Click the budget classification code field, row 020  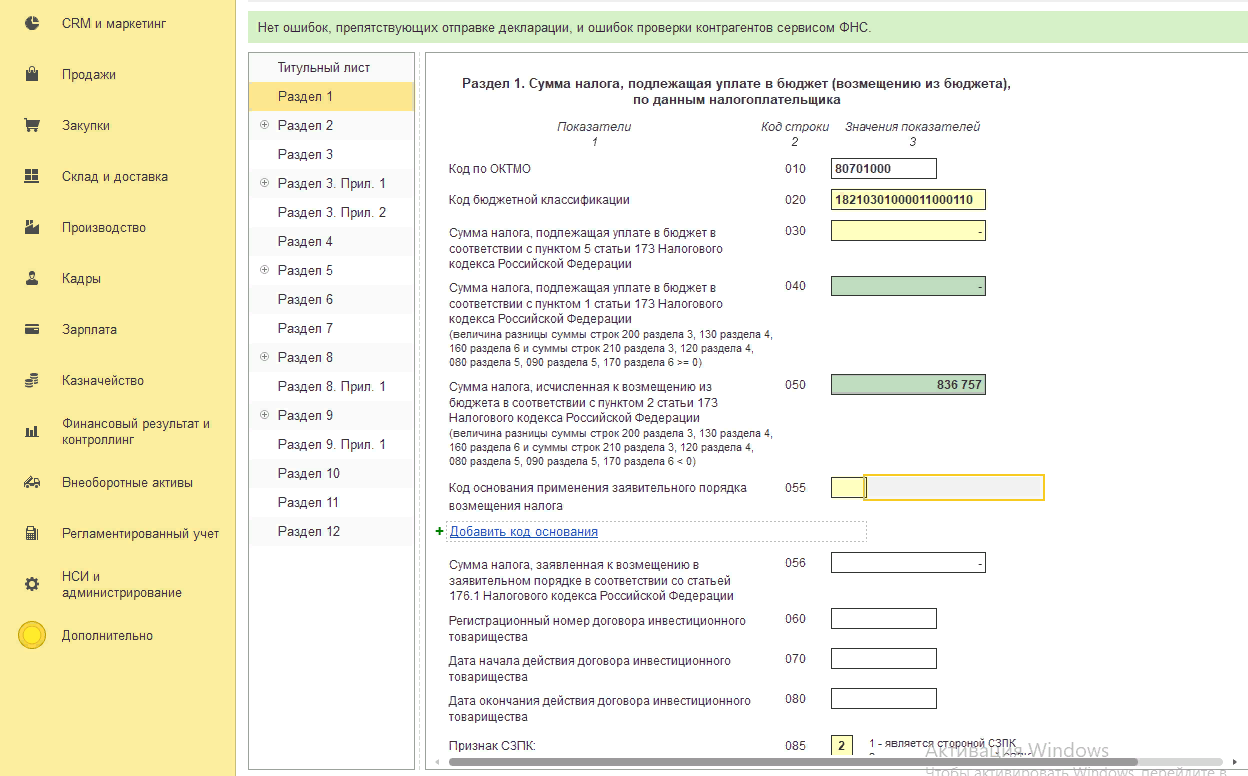tap(908, 199)
